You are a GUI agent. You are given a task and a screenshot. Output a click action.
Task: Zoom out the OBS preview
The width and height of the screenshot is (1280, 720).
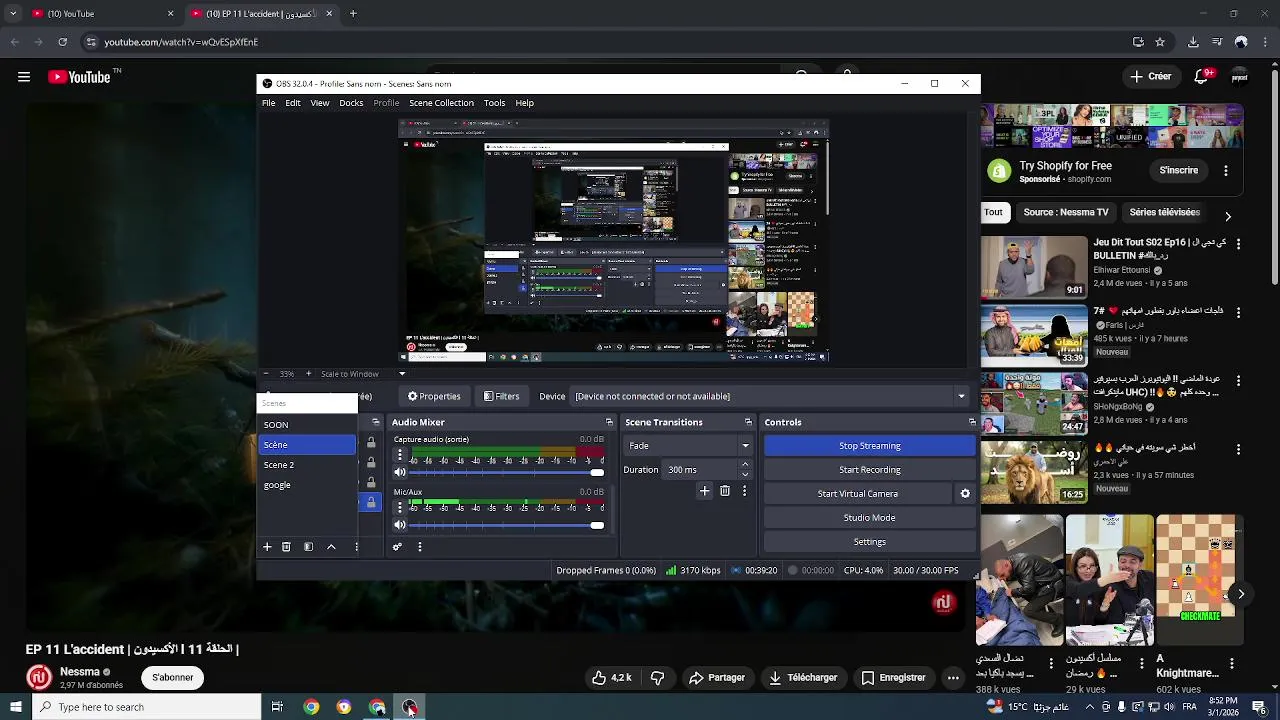265,374
